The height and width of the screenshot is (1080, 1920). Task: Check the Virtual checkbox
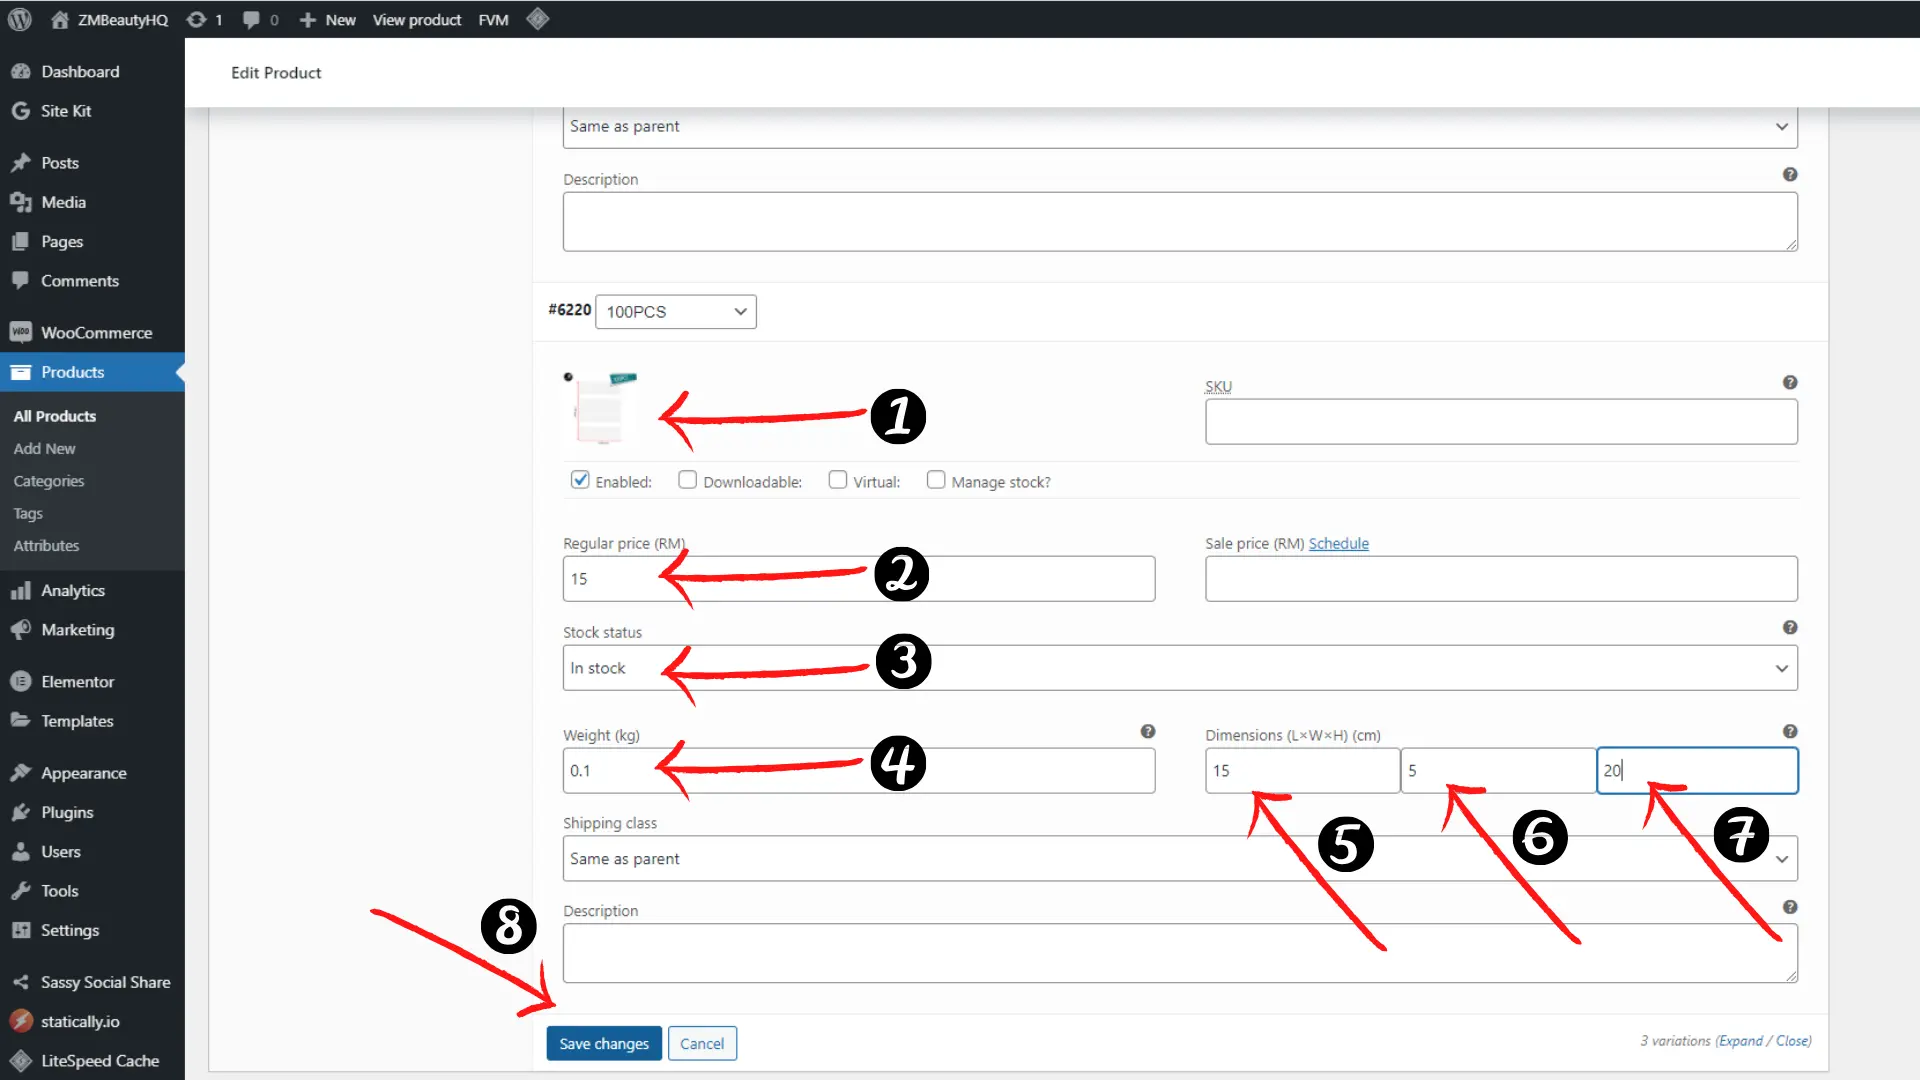(838, 480)
